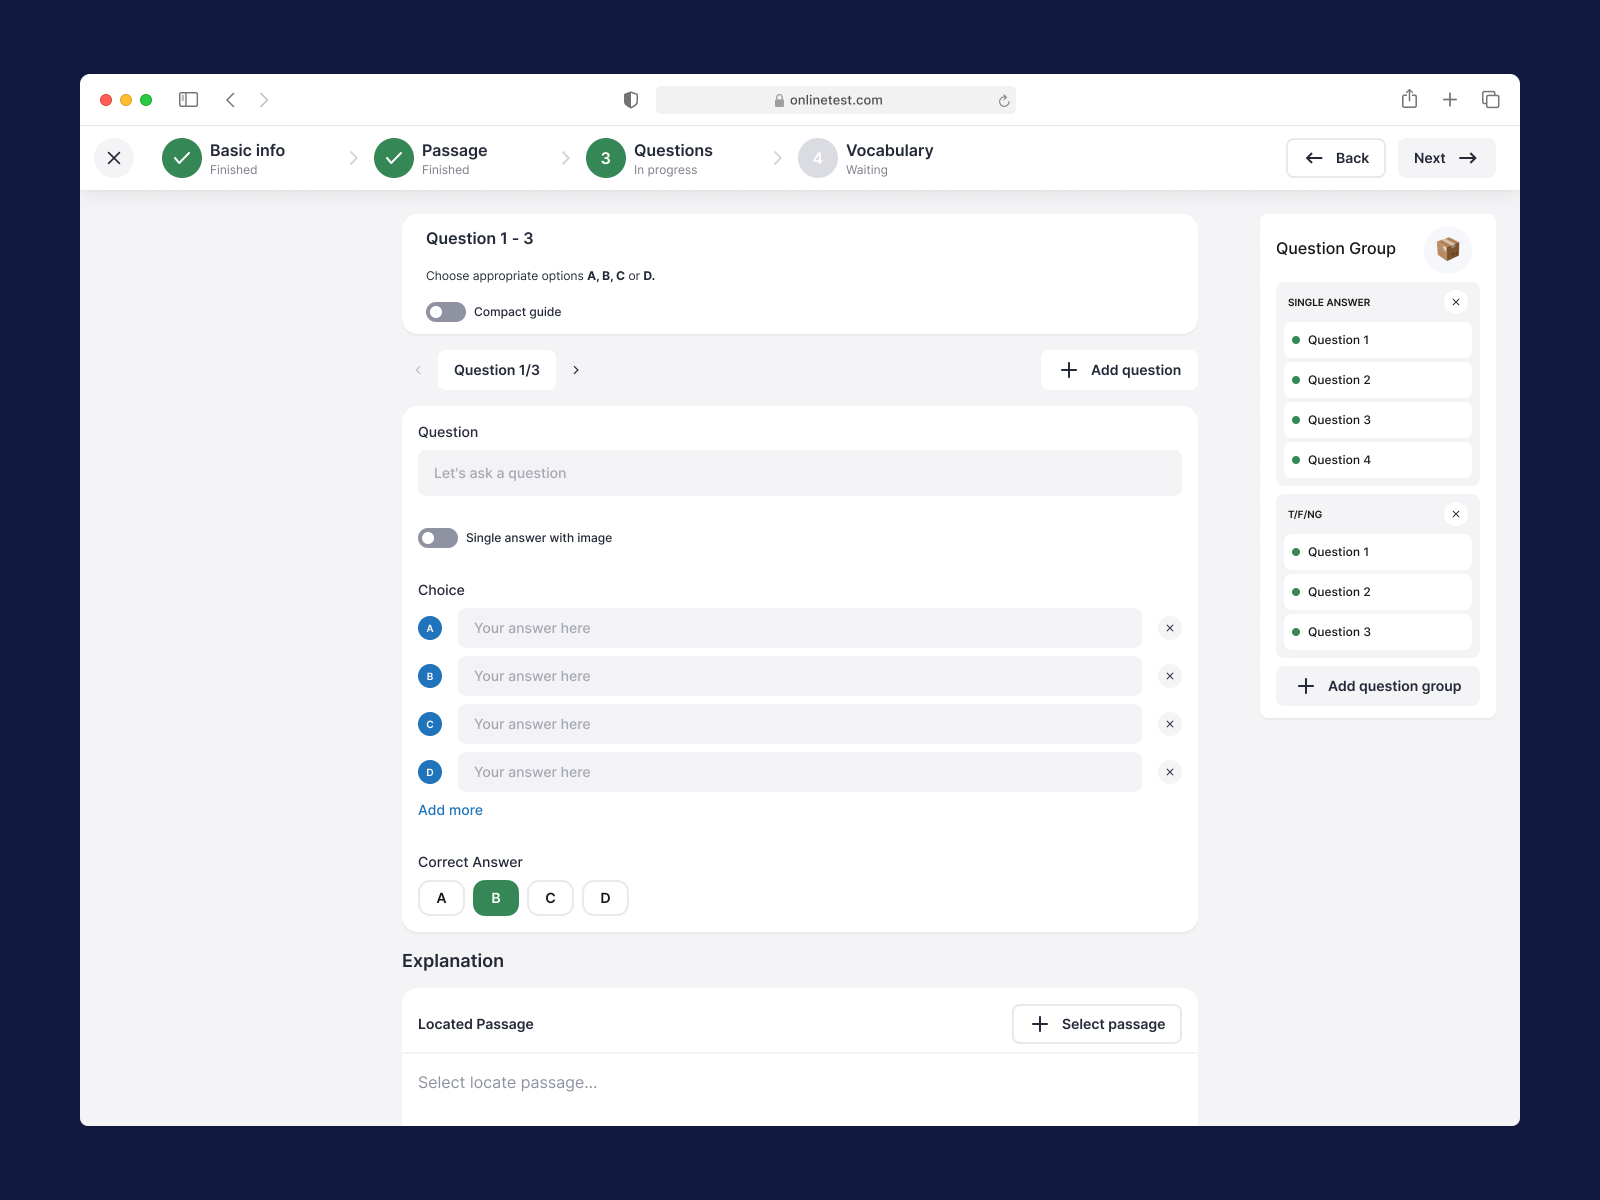Click the exit cross at top left
This screenshot has width=1600, height=1200.
click(114, 157)
